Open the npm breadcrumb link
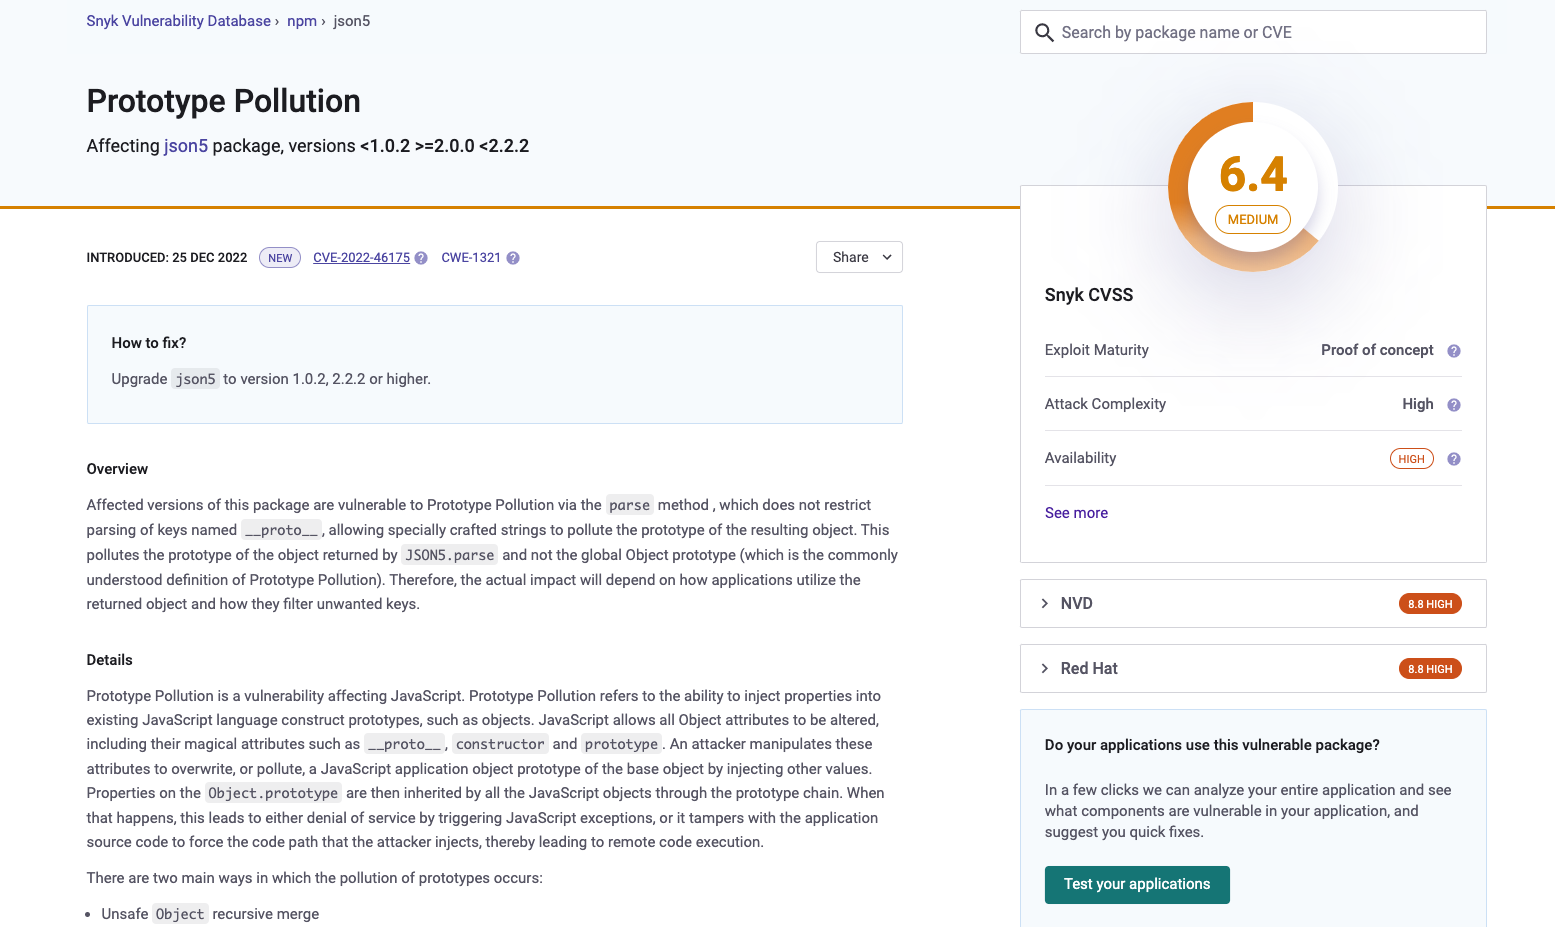The height and width of the screenshot is (927, 1555). (301, 20)
